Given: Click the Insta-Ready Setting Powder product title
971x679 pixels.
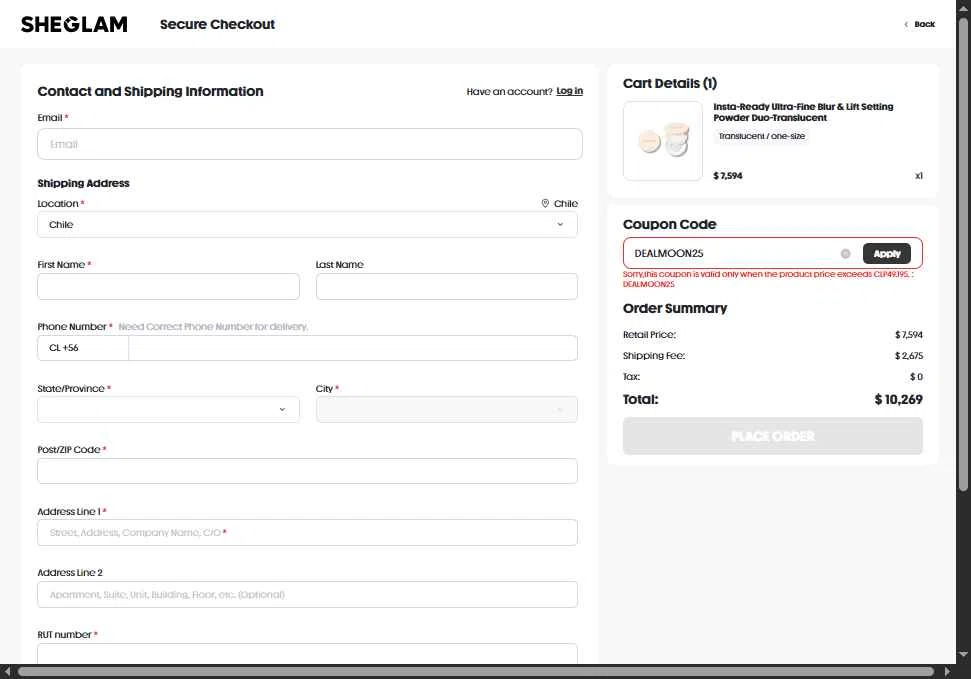Looking at the screenshot, I should 803,112.
